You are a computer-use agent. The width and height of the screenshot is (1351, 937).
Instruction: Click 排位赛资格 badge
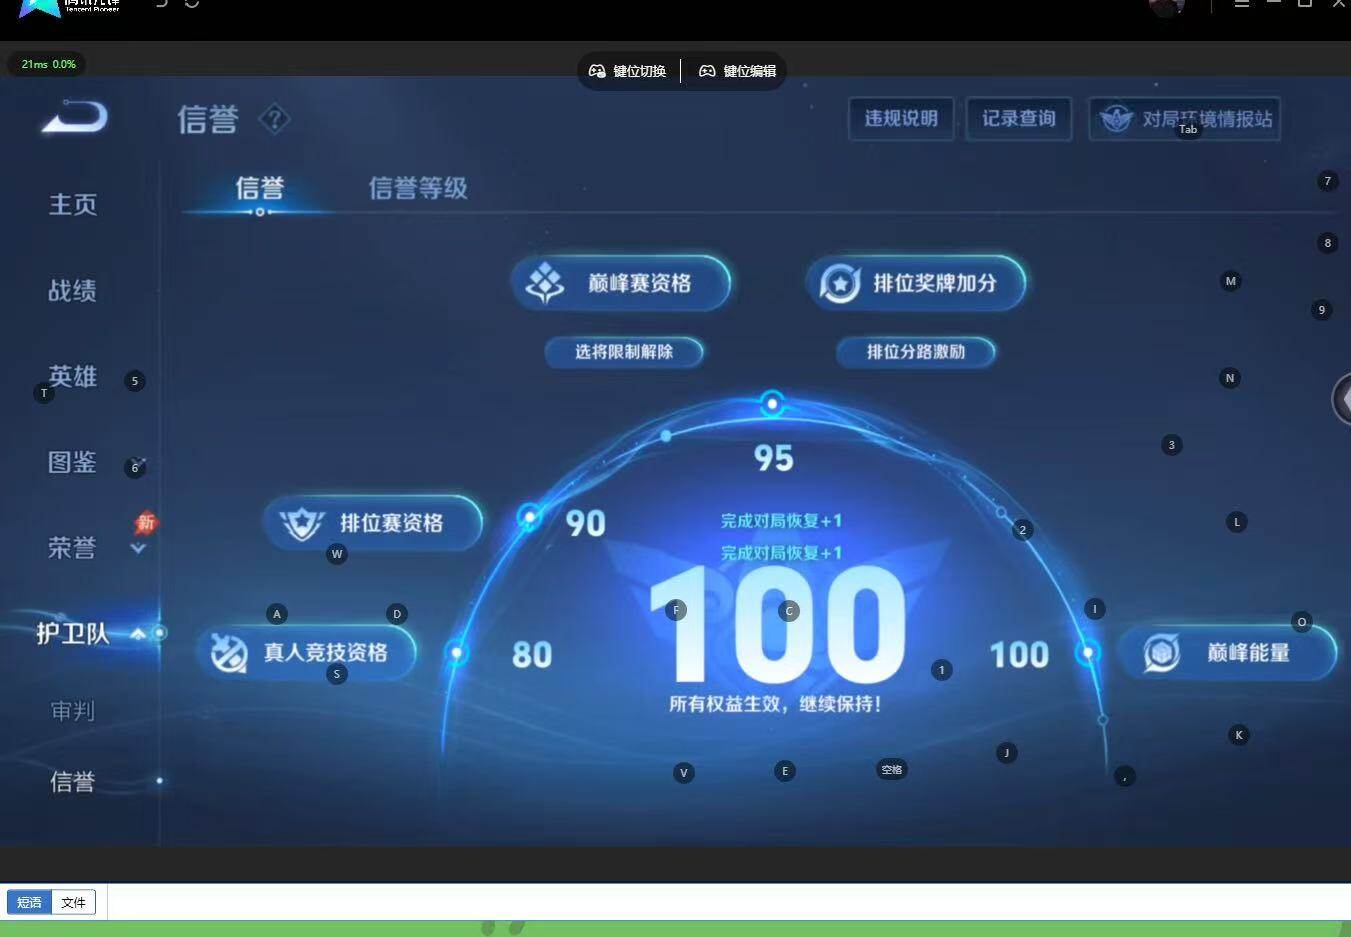373,523
